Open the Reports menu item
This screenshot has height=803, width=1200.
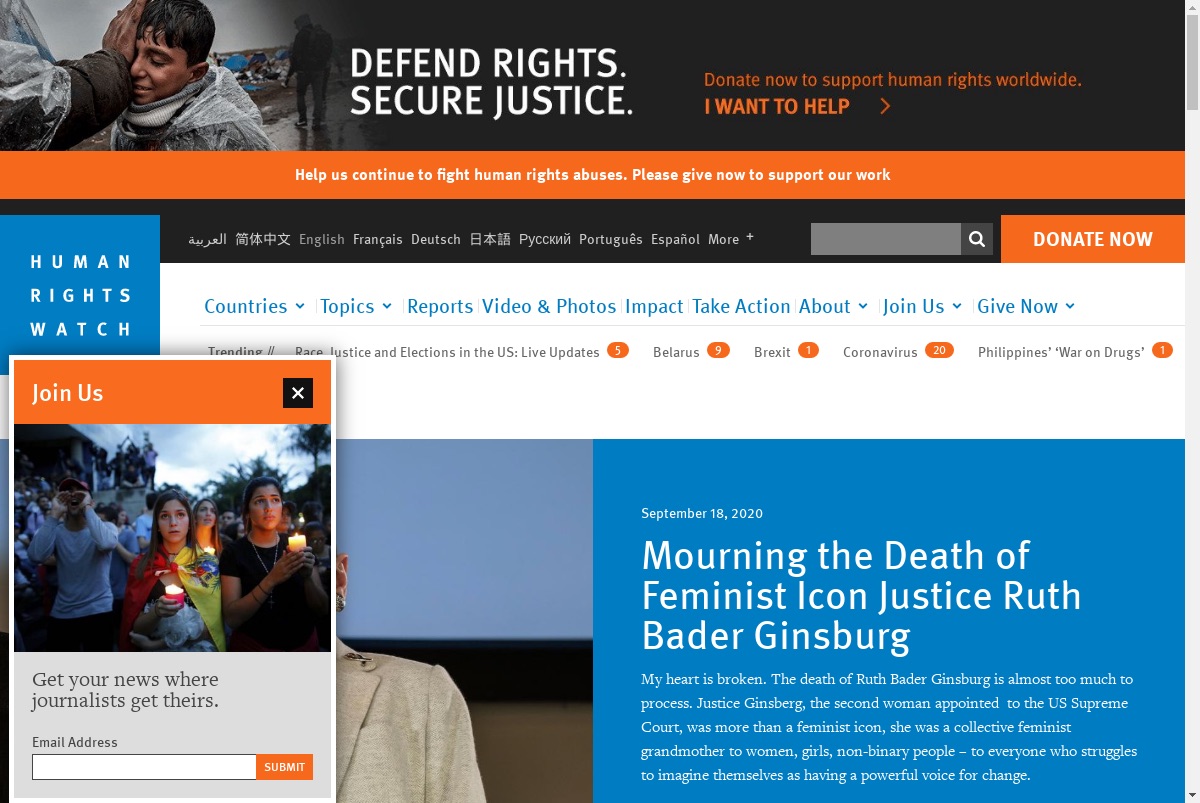coord(440,306)
